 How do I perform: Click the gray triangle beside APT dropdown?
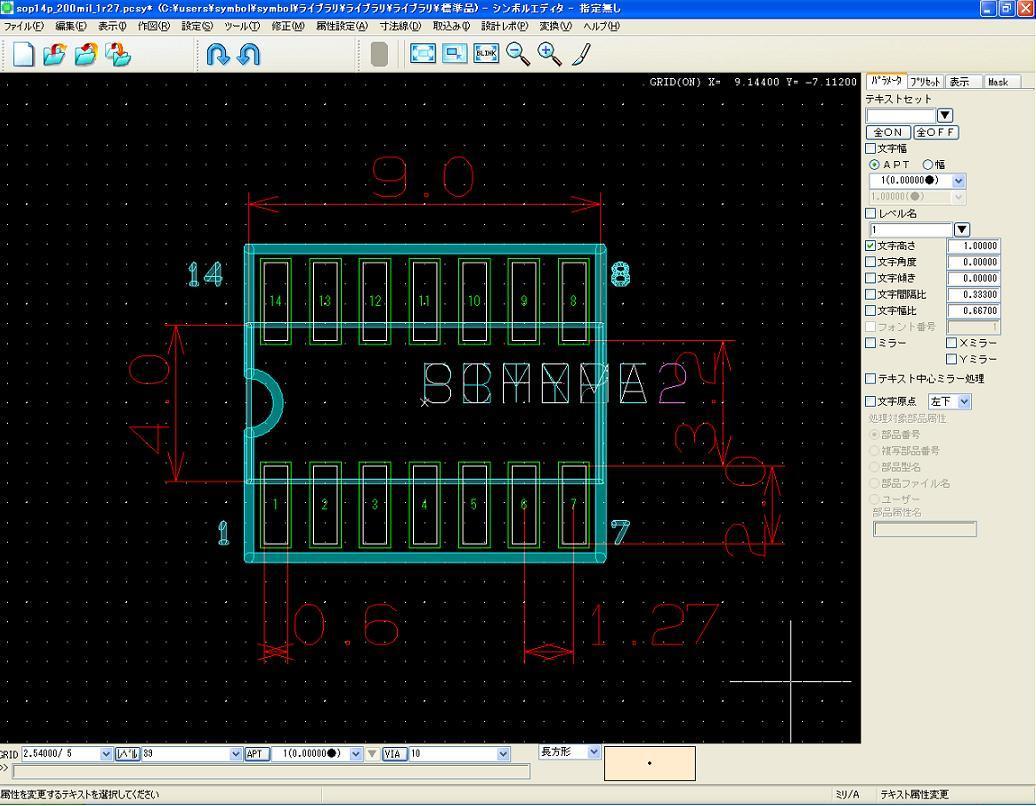tap(372, 754)
